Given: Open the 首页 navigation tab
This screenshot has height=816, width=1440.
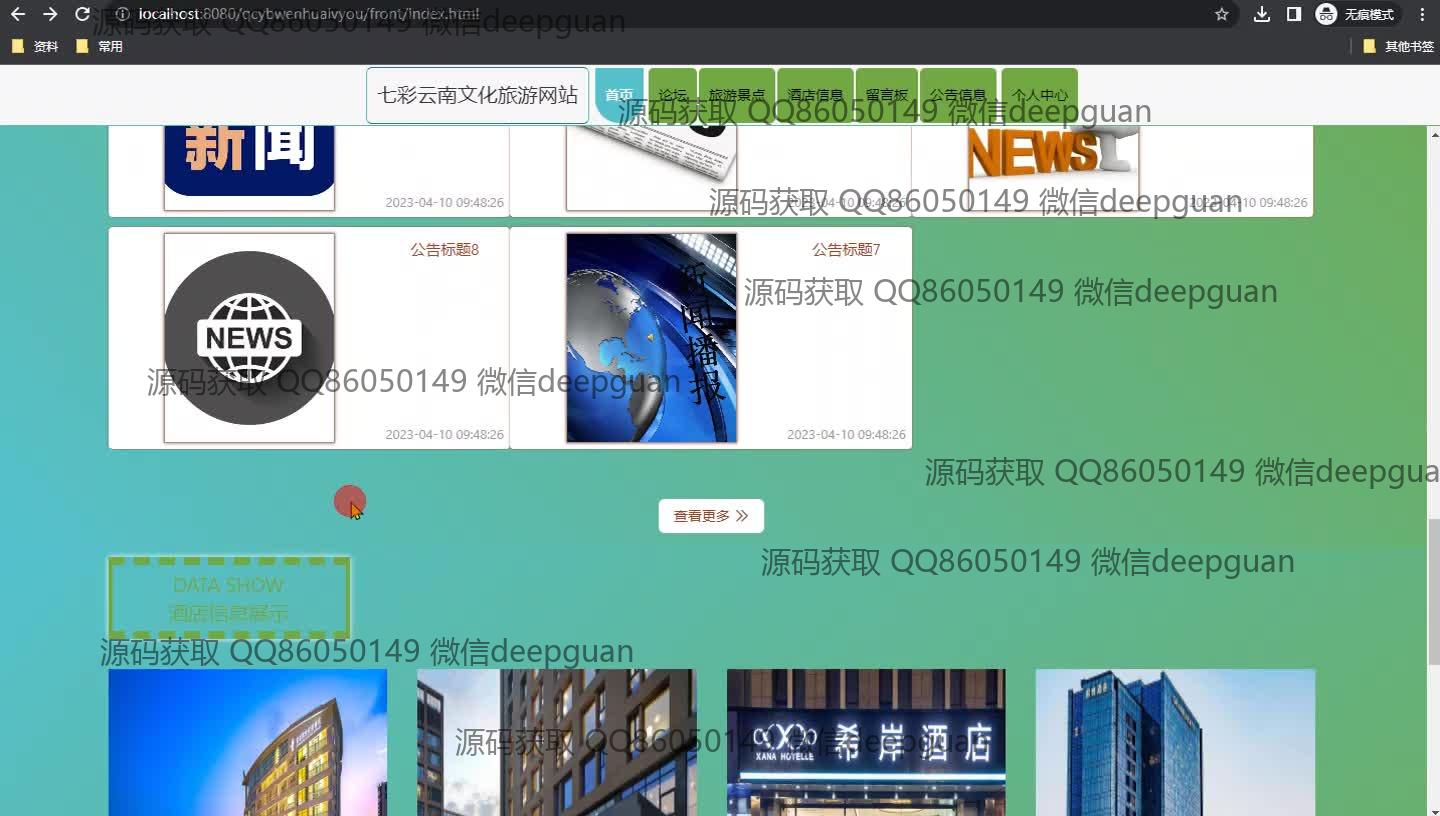Looking at the screenshot, I should [x=619, y=95].
